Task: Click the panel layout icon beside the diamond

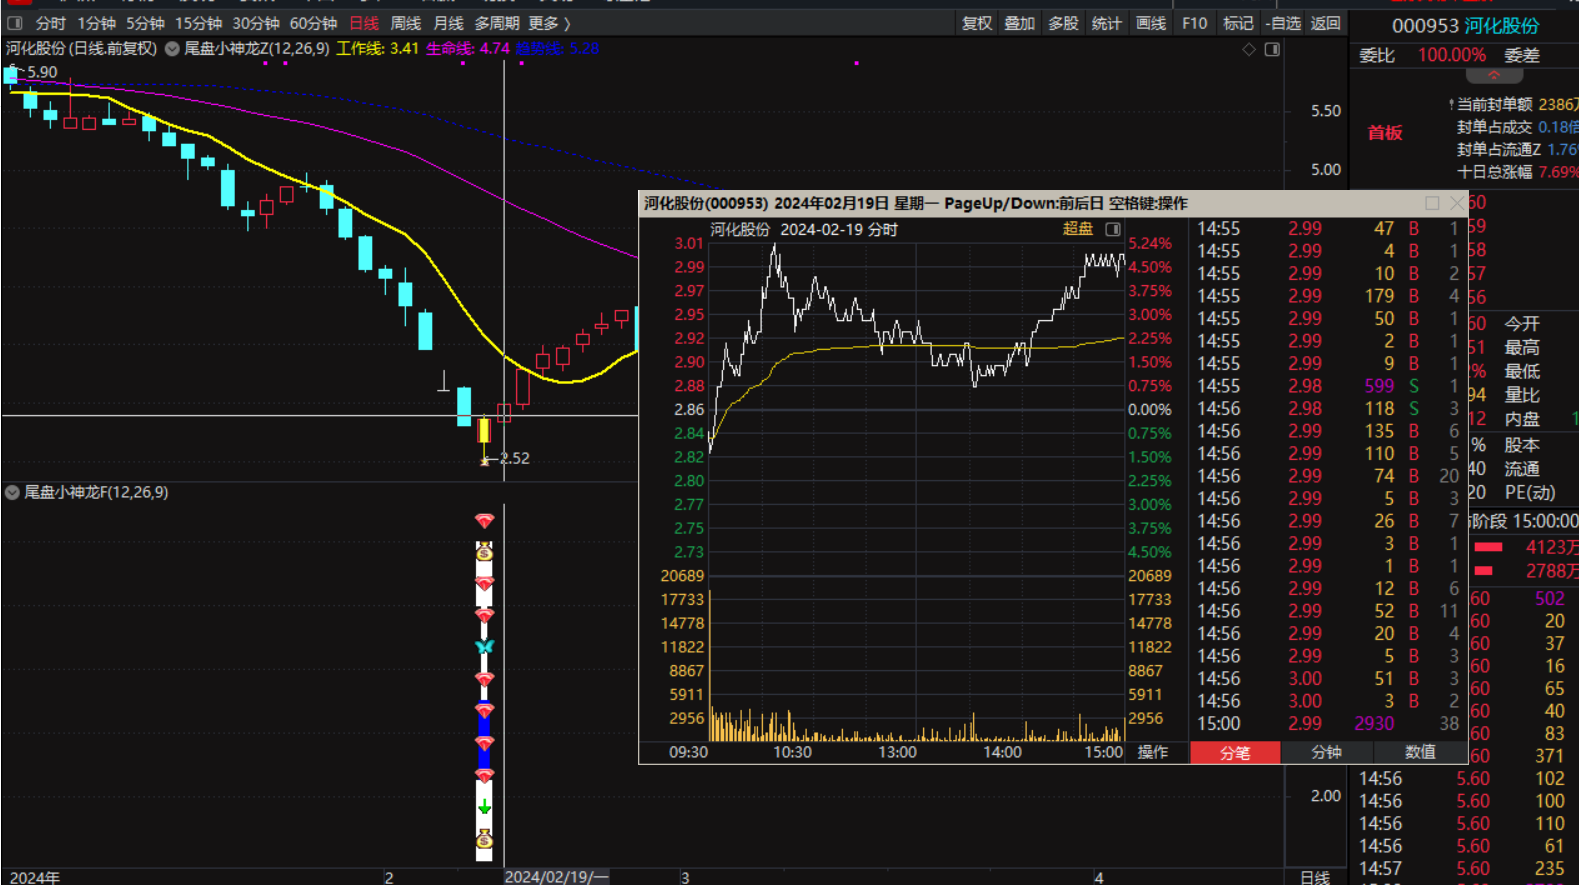Action: pos(1272,49)
